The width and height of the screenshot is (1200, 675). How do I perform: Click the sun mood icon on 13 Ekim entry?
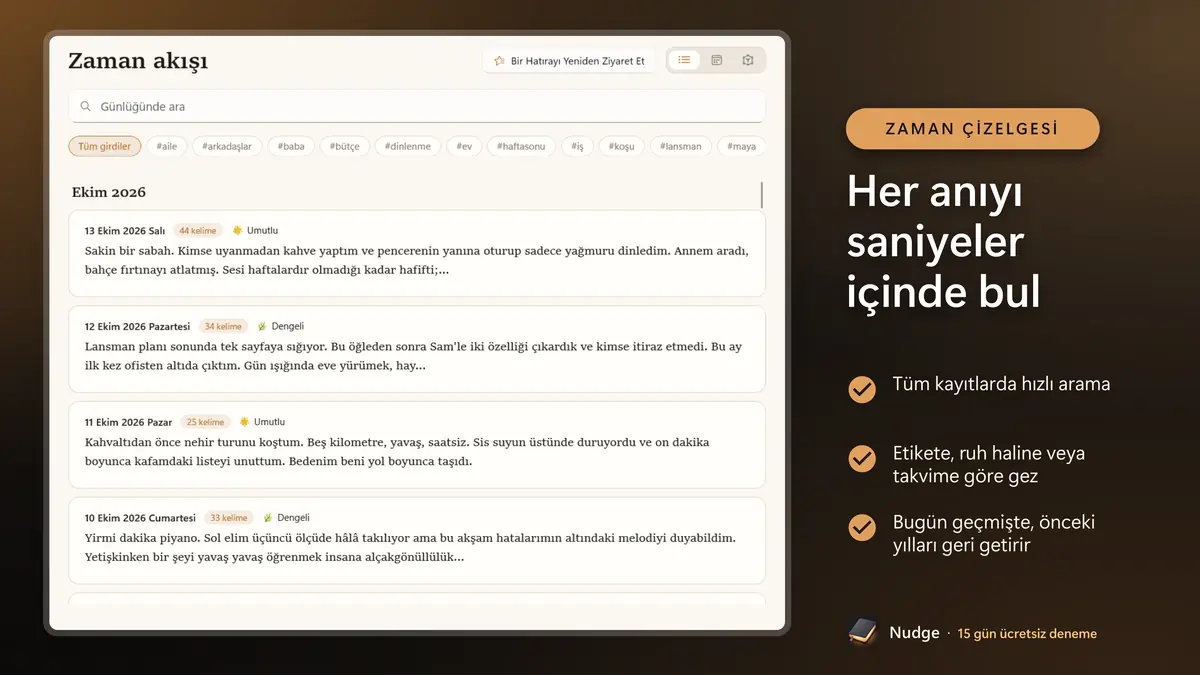[238, 231]
